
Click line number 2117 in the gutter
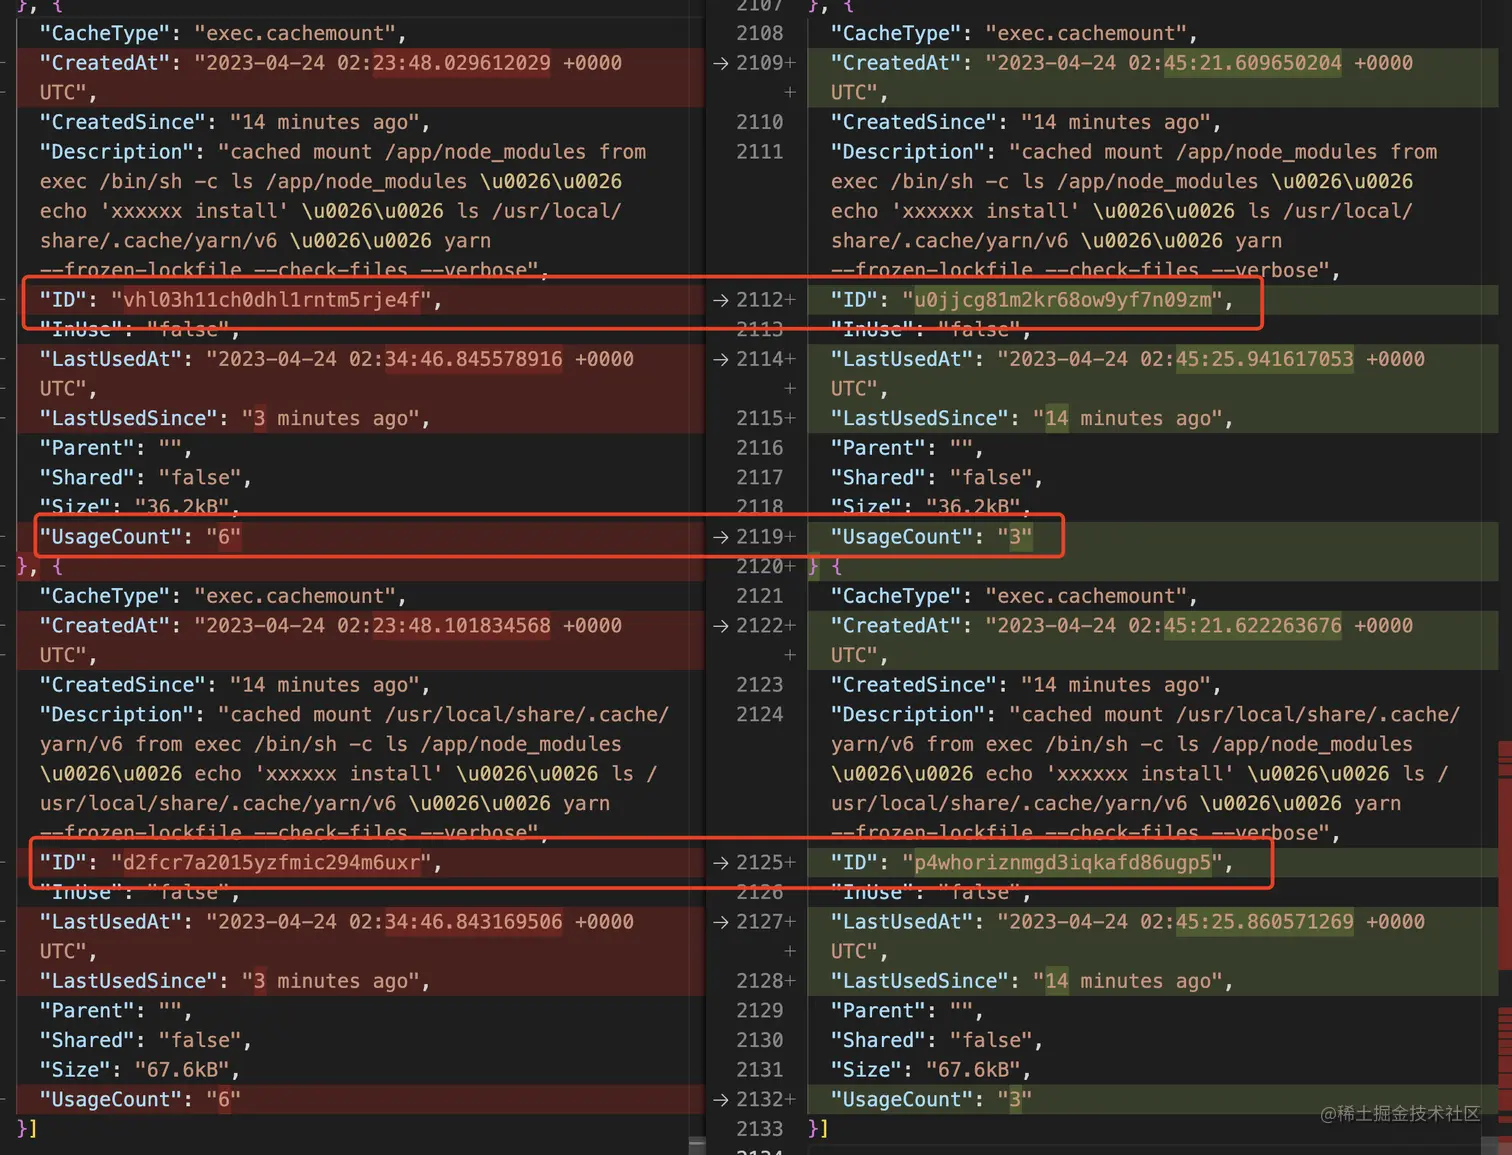click(760, 478)
